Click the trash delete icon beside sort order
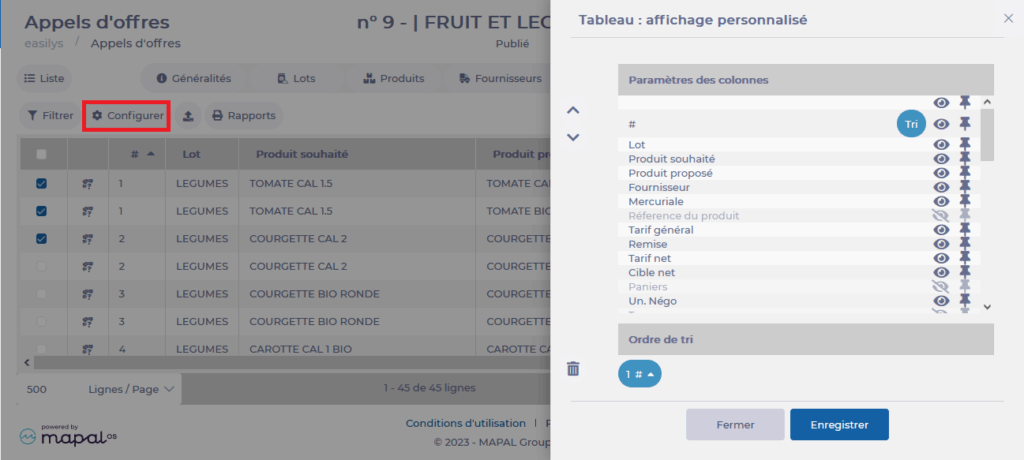Image resolution: width=1024 pixels, height=460 pixels. tap(573, 369)
